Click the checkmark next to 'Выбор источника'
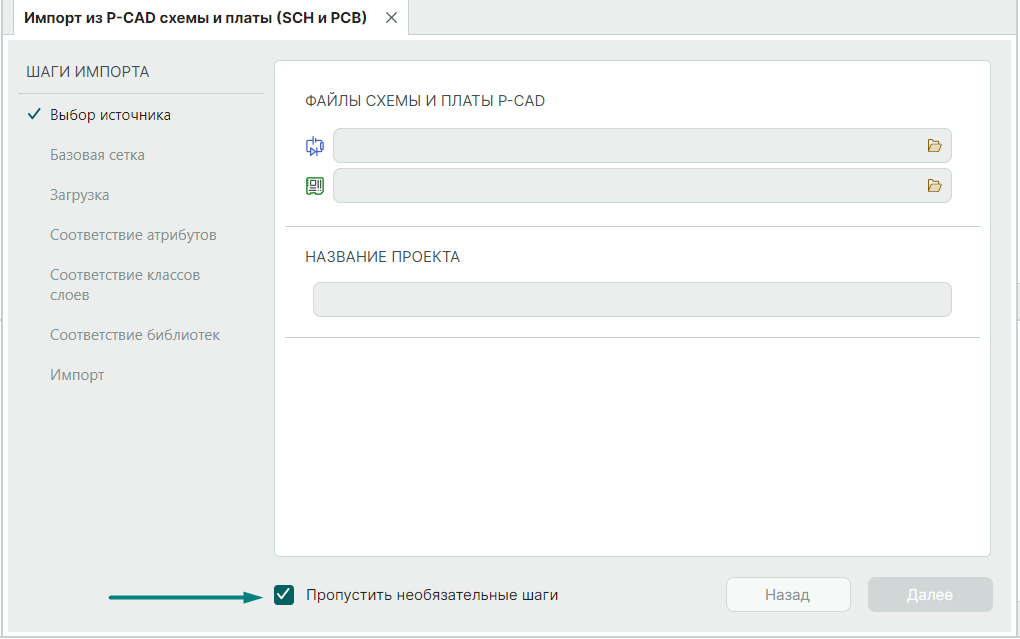 click(x=34, y=115)
